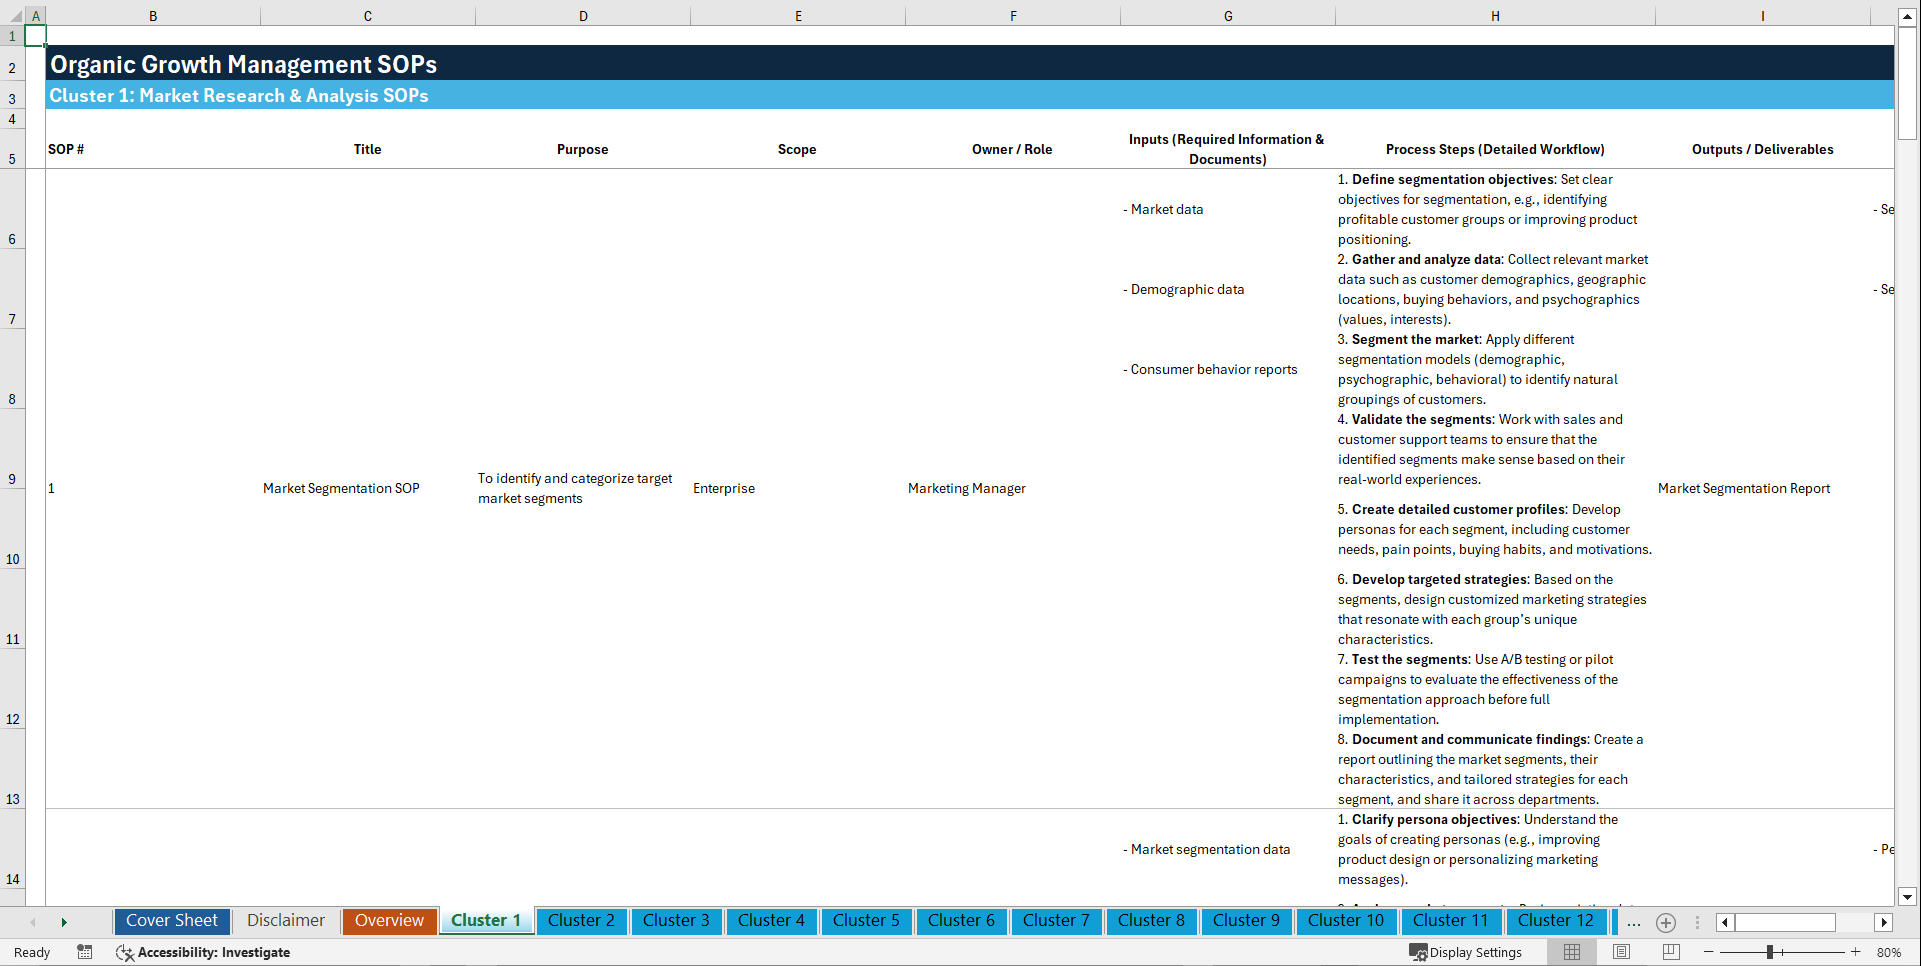1921x966 pixels.
Task: Select the Overview sheet tab
Action: [x=389, y=921]
